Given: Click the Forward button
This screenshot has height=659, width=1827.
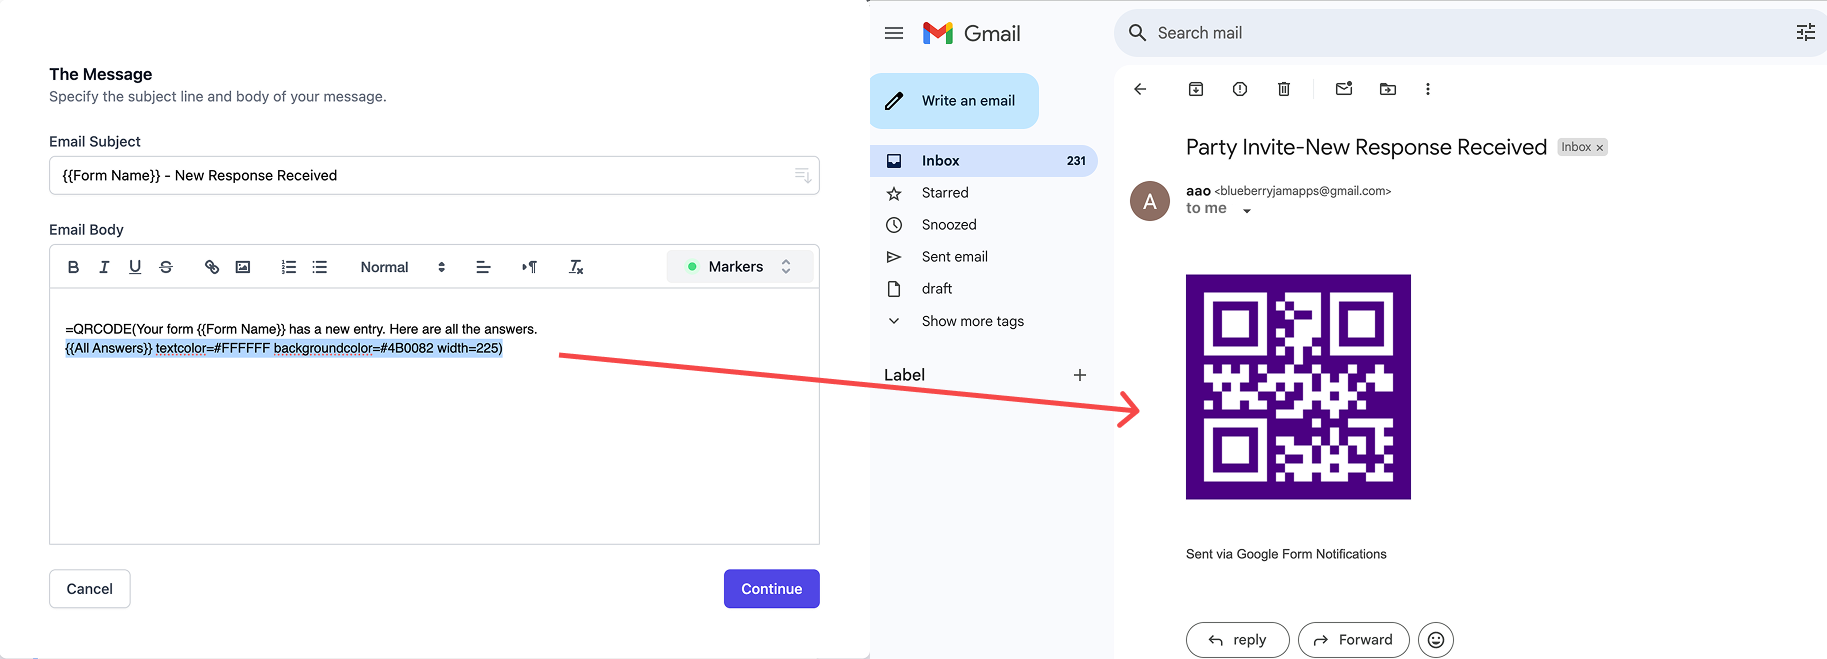Looking at the screenshot, I should click(x=1354, y=640).
